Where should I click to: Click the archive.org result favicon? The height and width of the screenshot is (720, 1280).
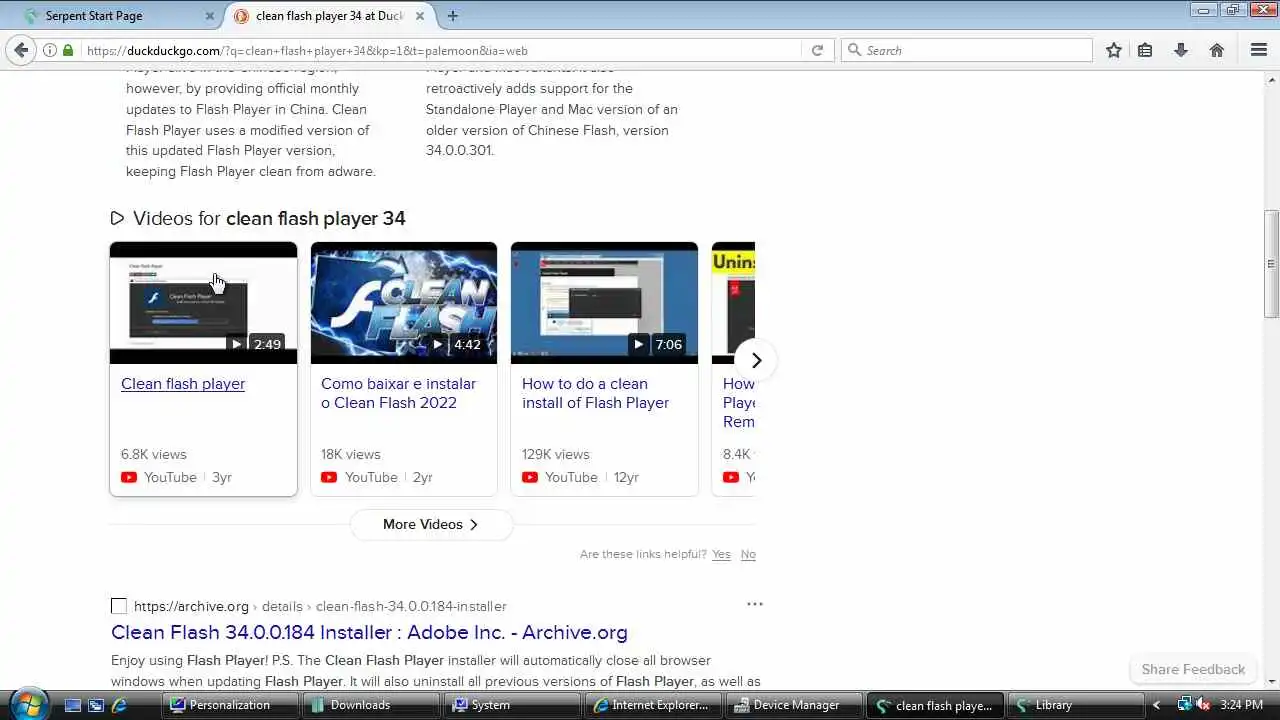click(119, 606)
